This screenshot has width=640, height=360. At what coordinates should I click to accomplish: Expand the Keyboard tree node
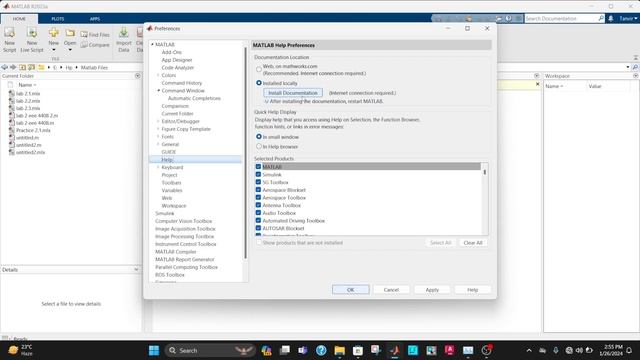[x=158, y=167]
